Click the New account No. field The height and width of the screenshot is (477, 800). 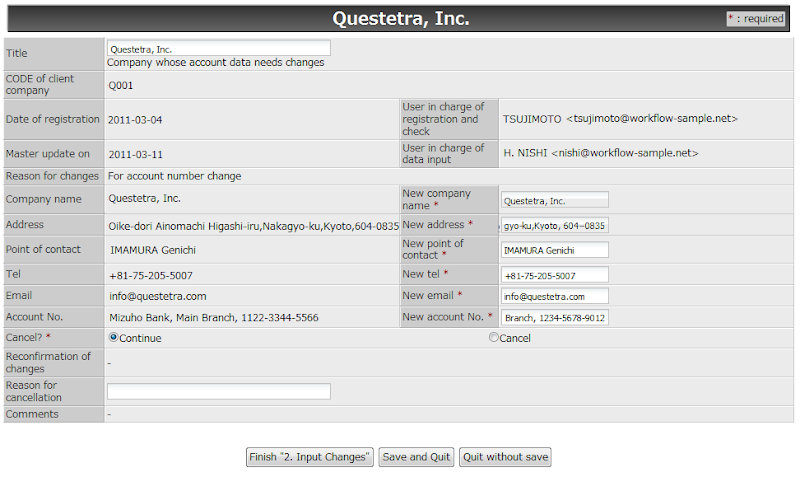point(555,317)
